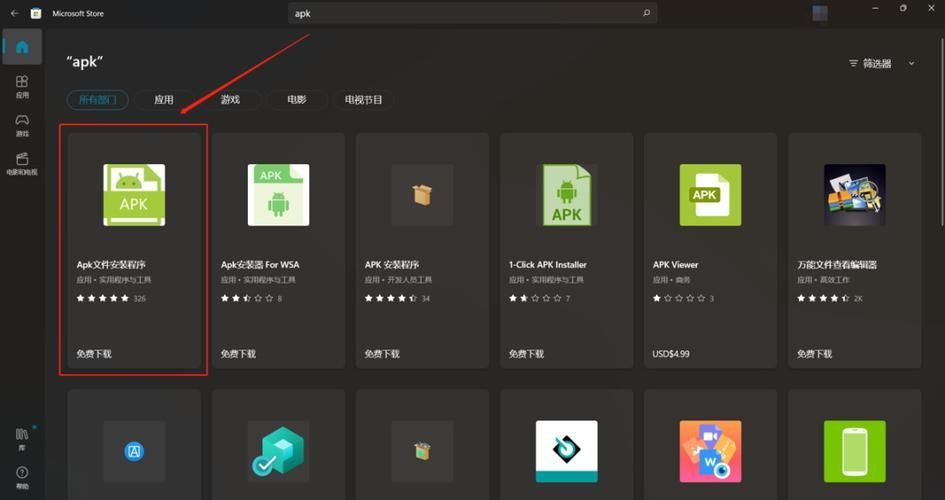Click the Apk安装器 For WSA title text
This screenshot has width=945, height=500.
point(260,264)
